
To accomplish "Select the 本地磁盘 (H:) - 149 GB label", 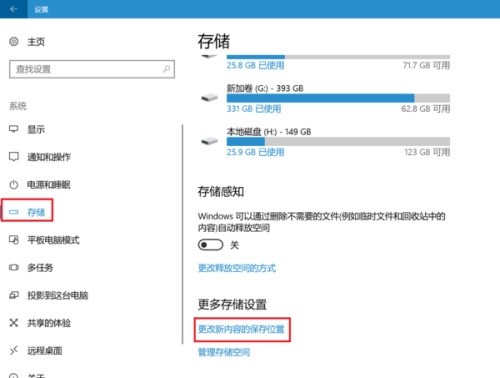I will click(x=269, y=132).
